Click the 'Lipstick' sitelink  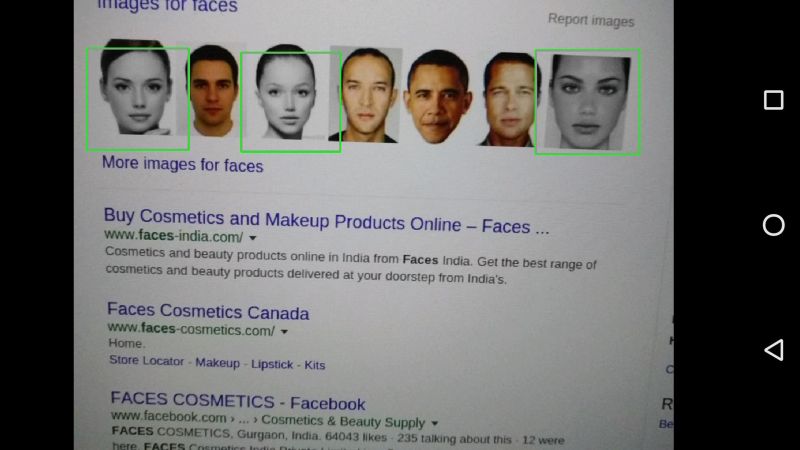tap(272, 364)
